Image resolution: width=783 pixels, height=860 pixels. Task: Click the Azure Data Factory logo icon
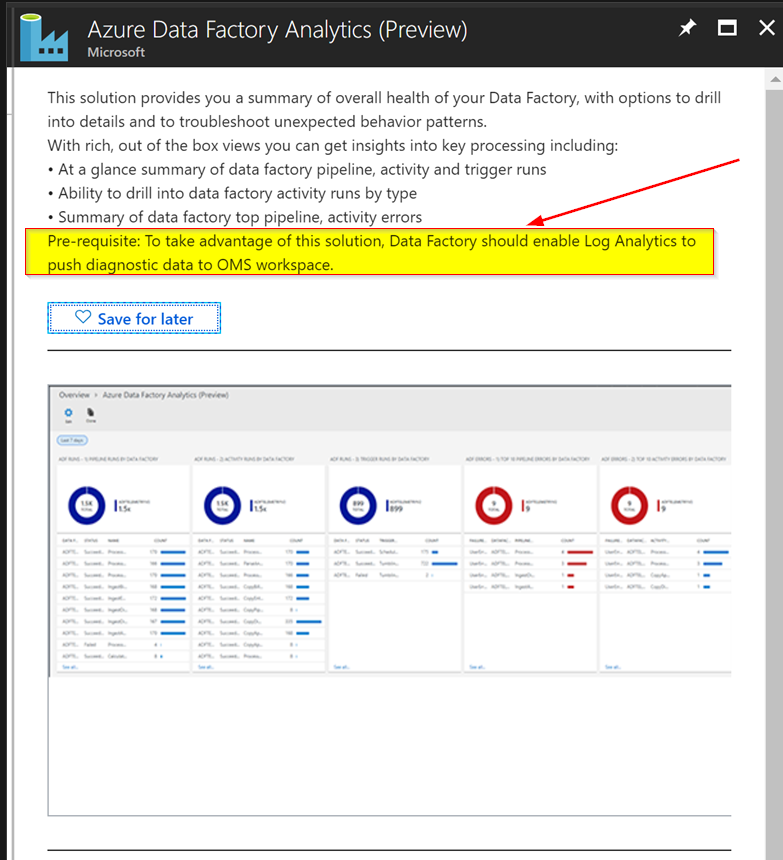44,38
